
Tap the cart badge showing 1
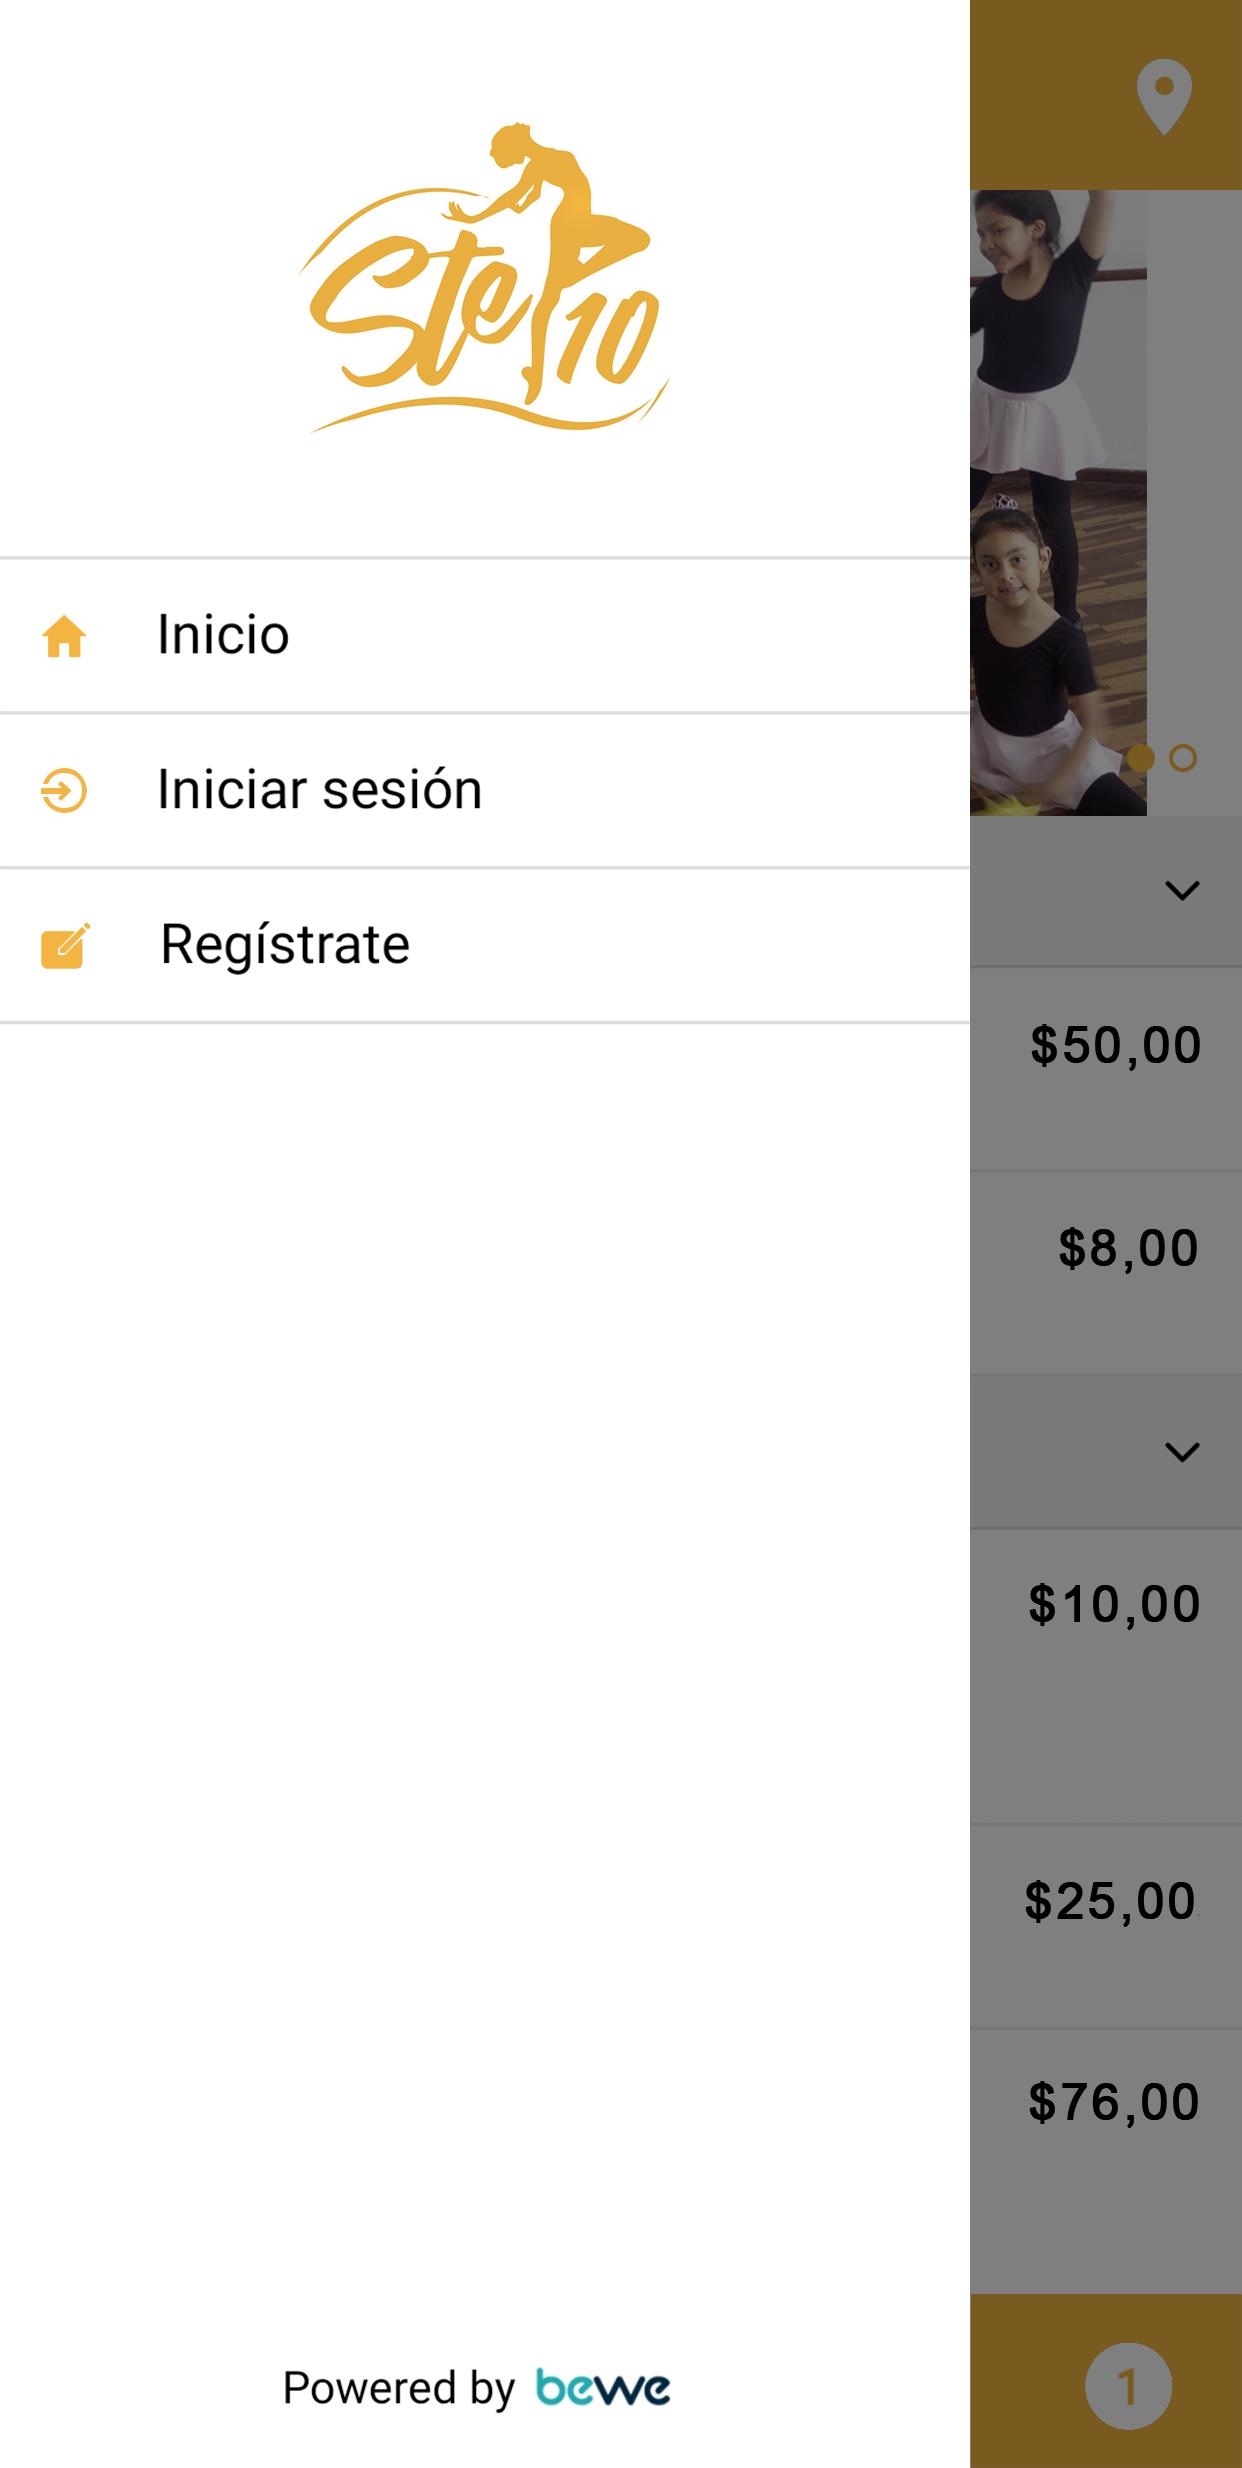point(1128,2386)
